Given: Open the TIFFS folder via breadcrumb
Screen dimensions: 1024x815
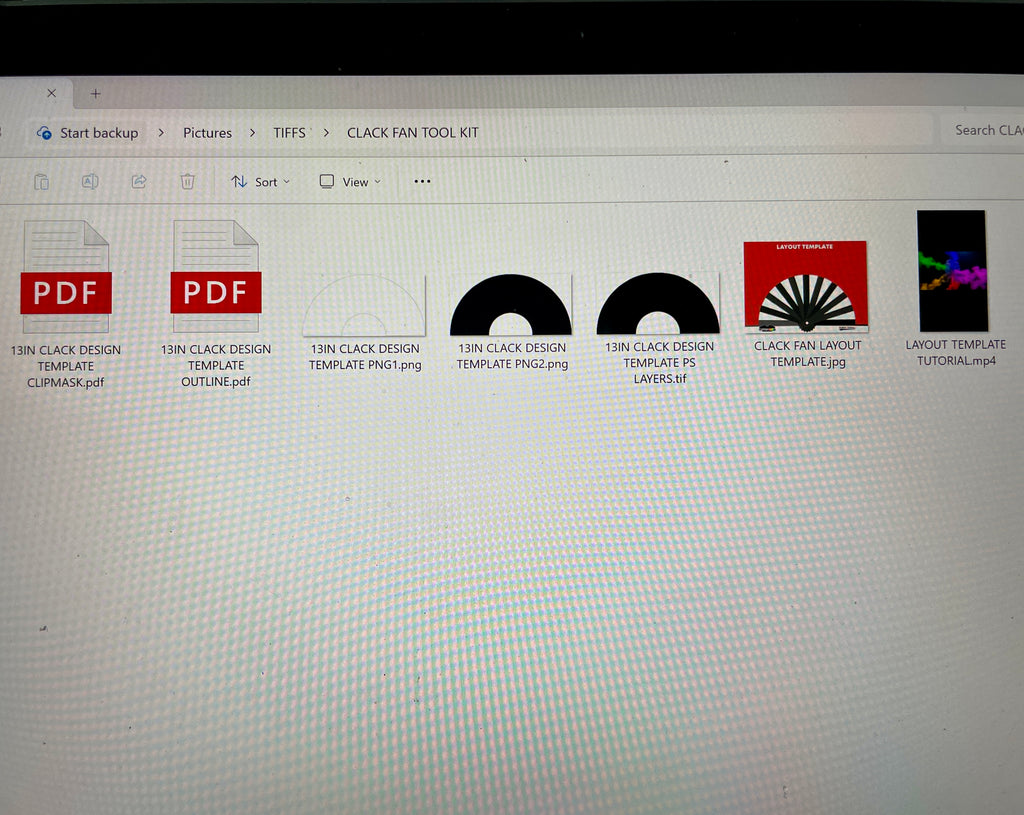Looking at the screenshot, I should click(289, 132).
